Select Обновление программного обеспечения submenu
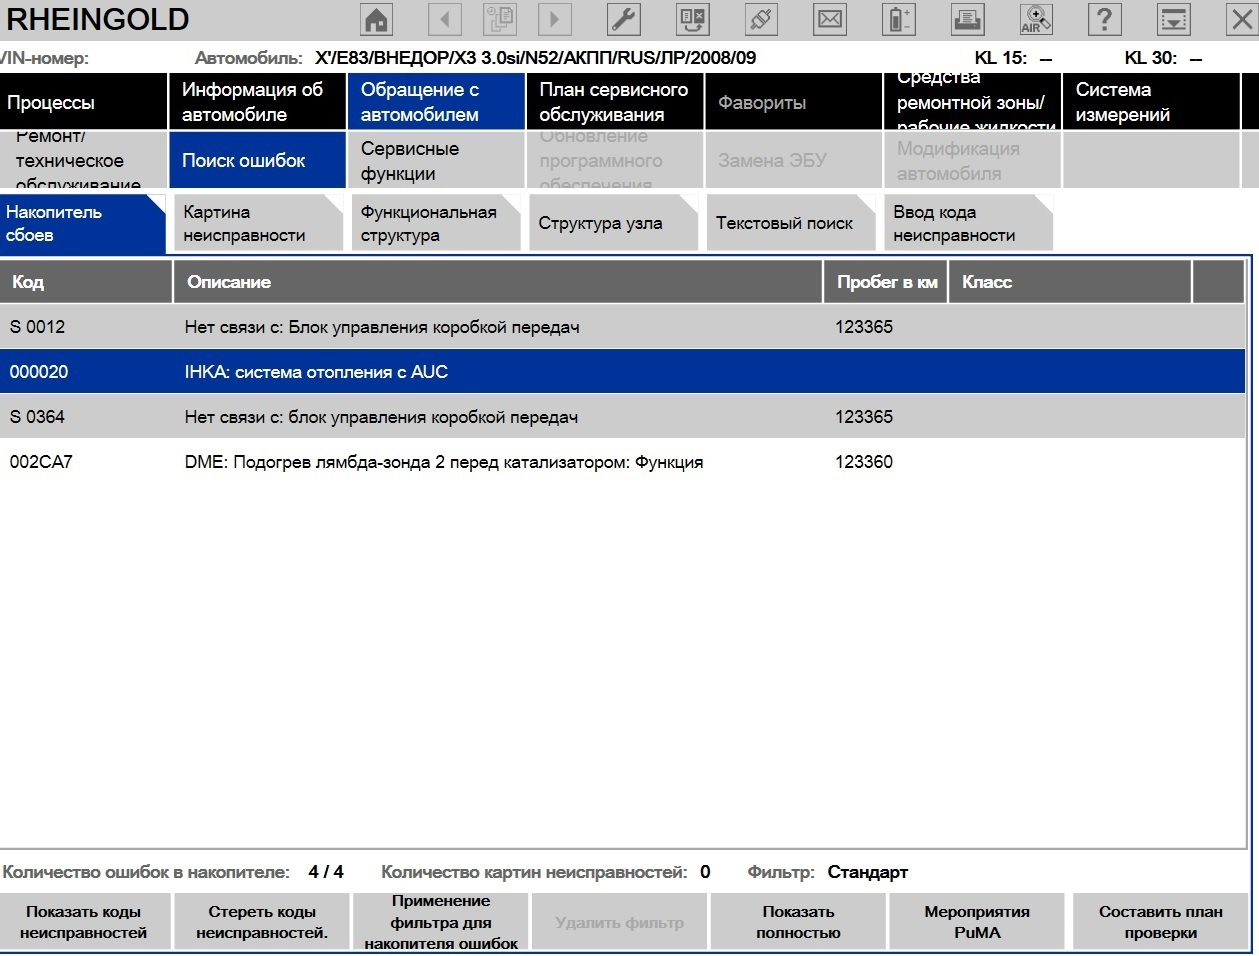The image size is (1259, 956). [x=615, y=160]
